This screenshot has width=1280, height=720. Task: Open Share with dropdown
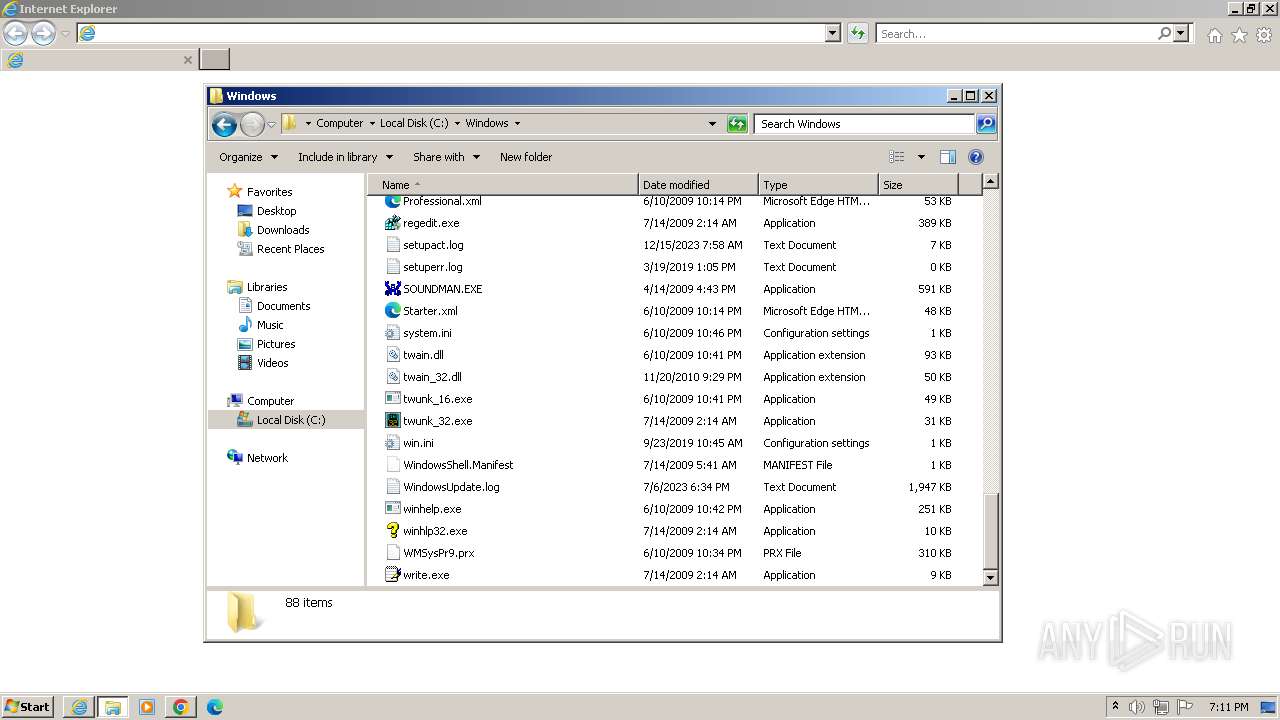446,157
